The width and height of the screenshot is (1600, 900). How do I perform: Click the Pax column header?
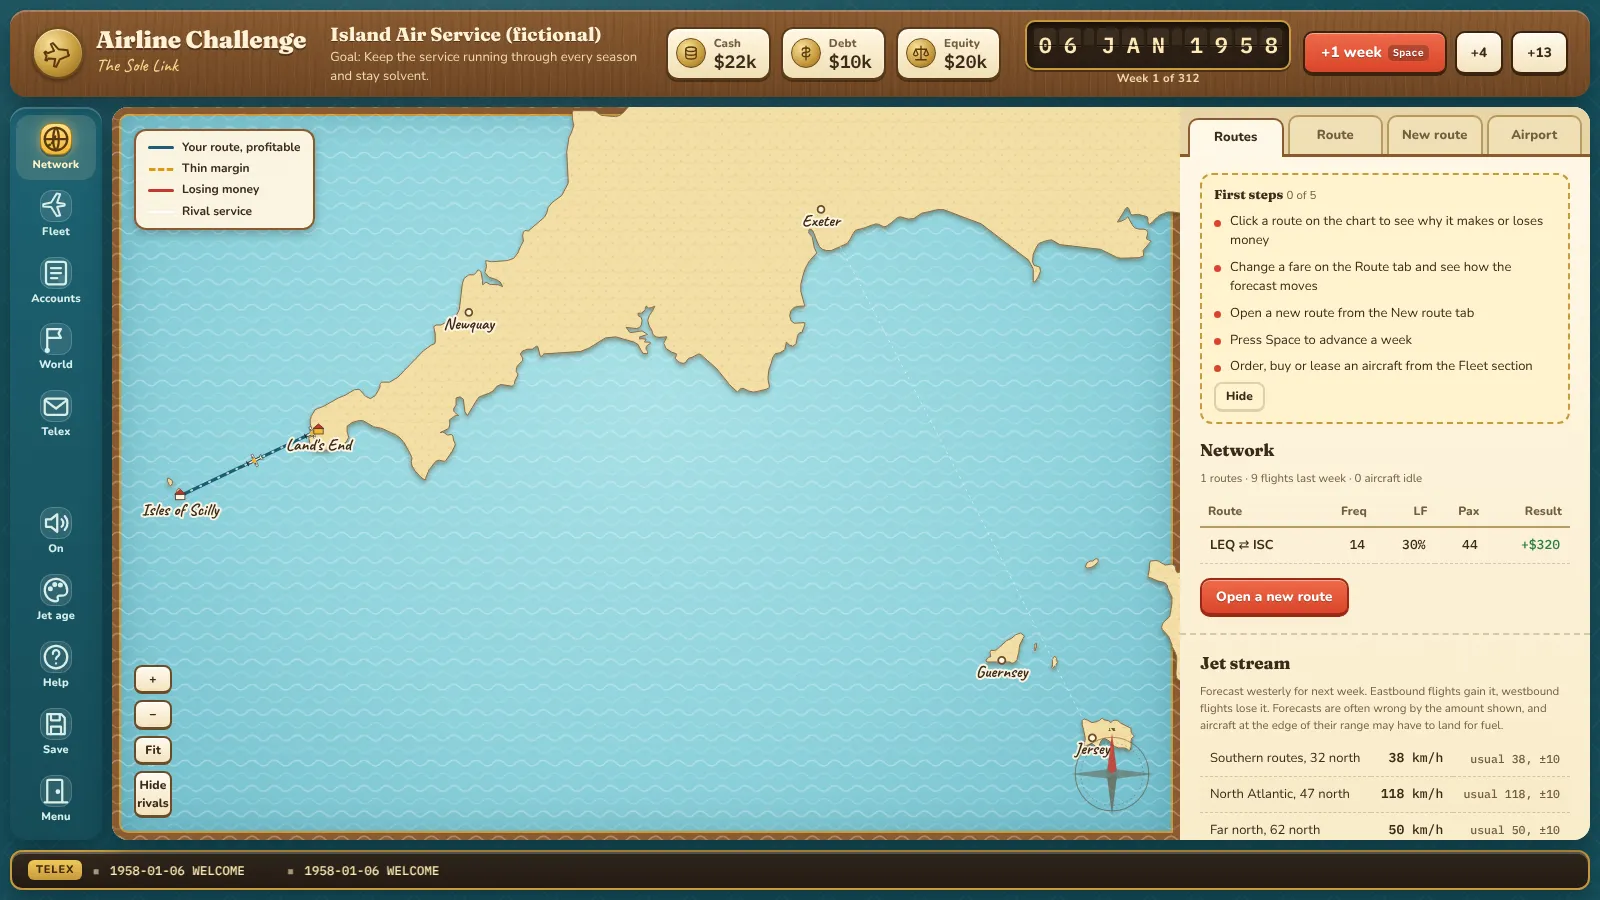(1468, 511)
